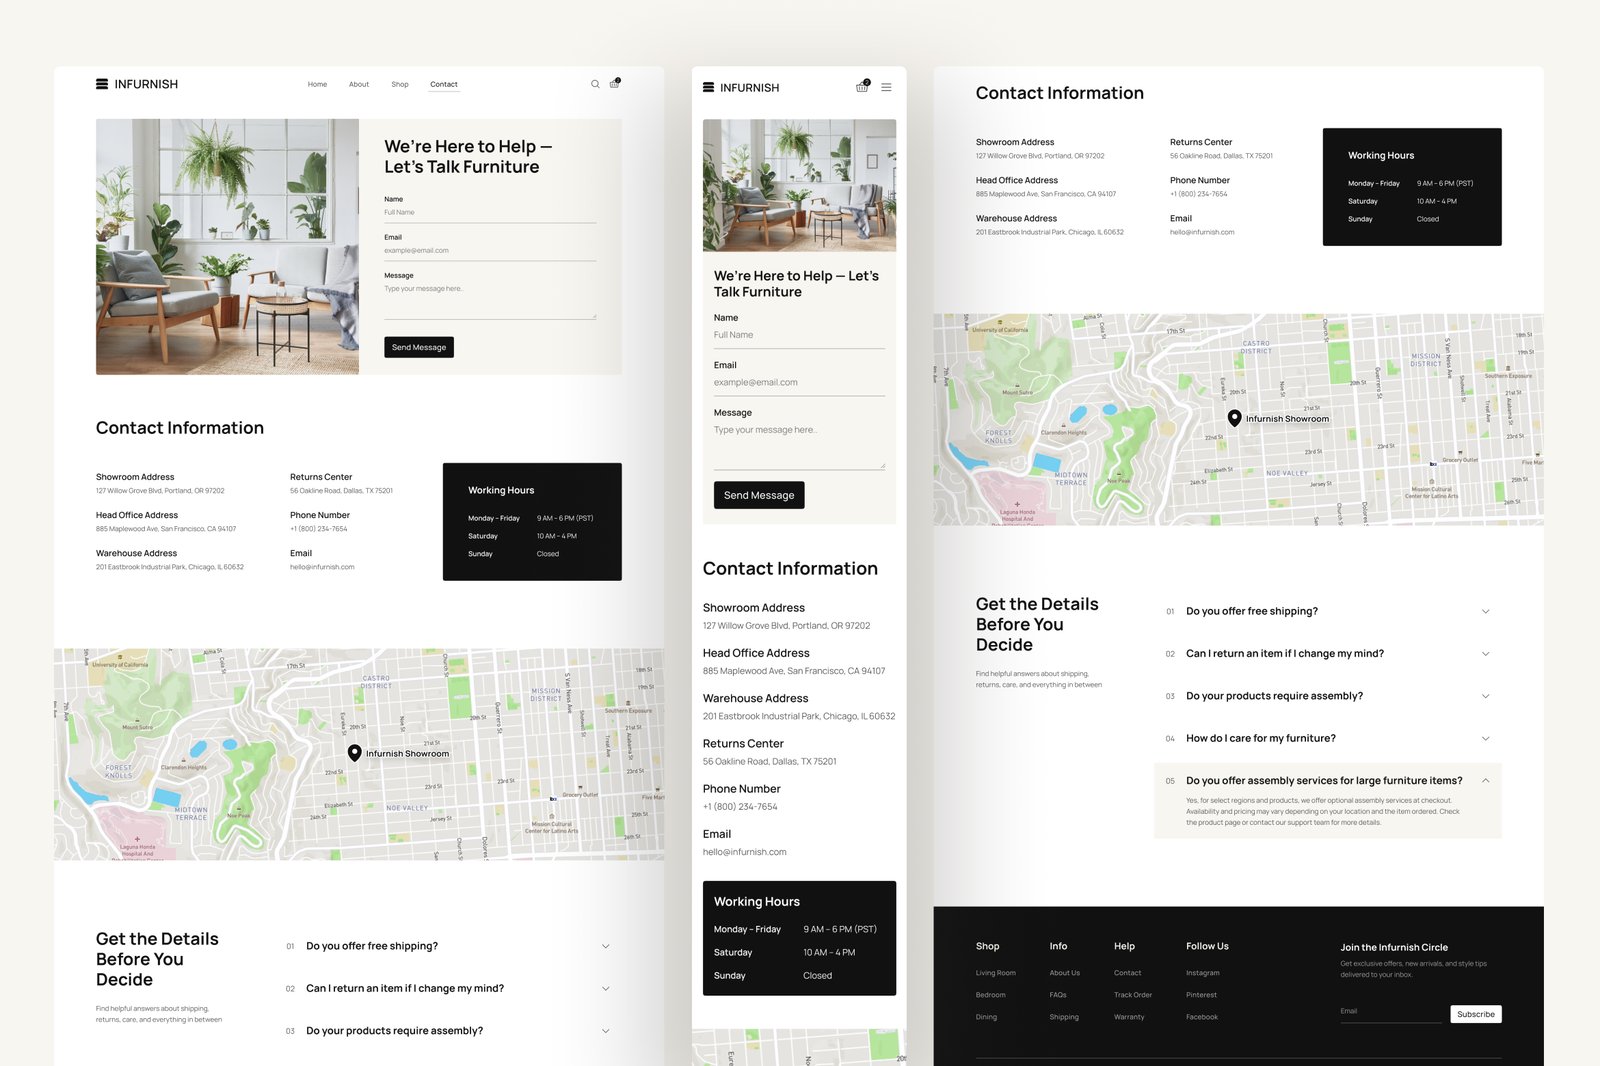Click the showroom map pin below Working Hours
The width and height of the screenshot is (1600, 1066).
1235,418
